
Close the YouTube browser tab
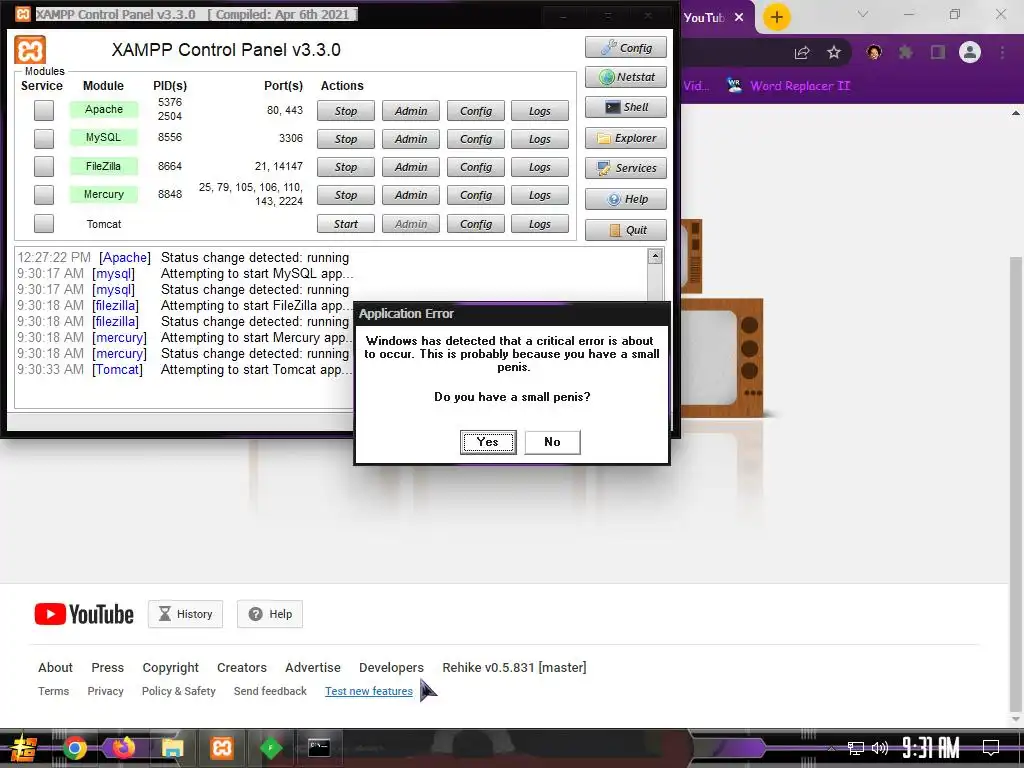click(x=739, y=18)
